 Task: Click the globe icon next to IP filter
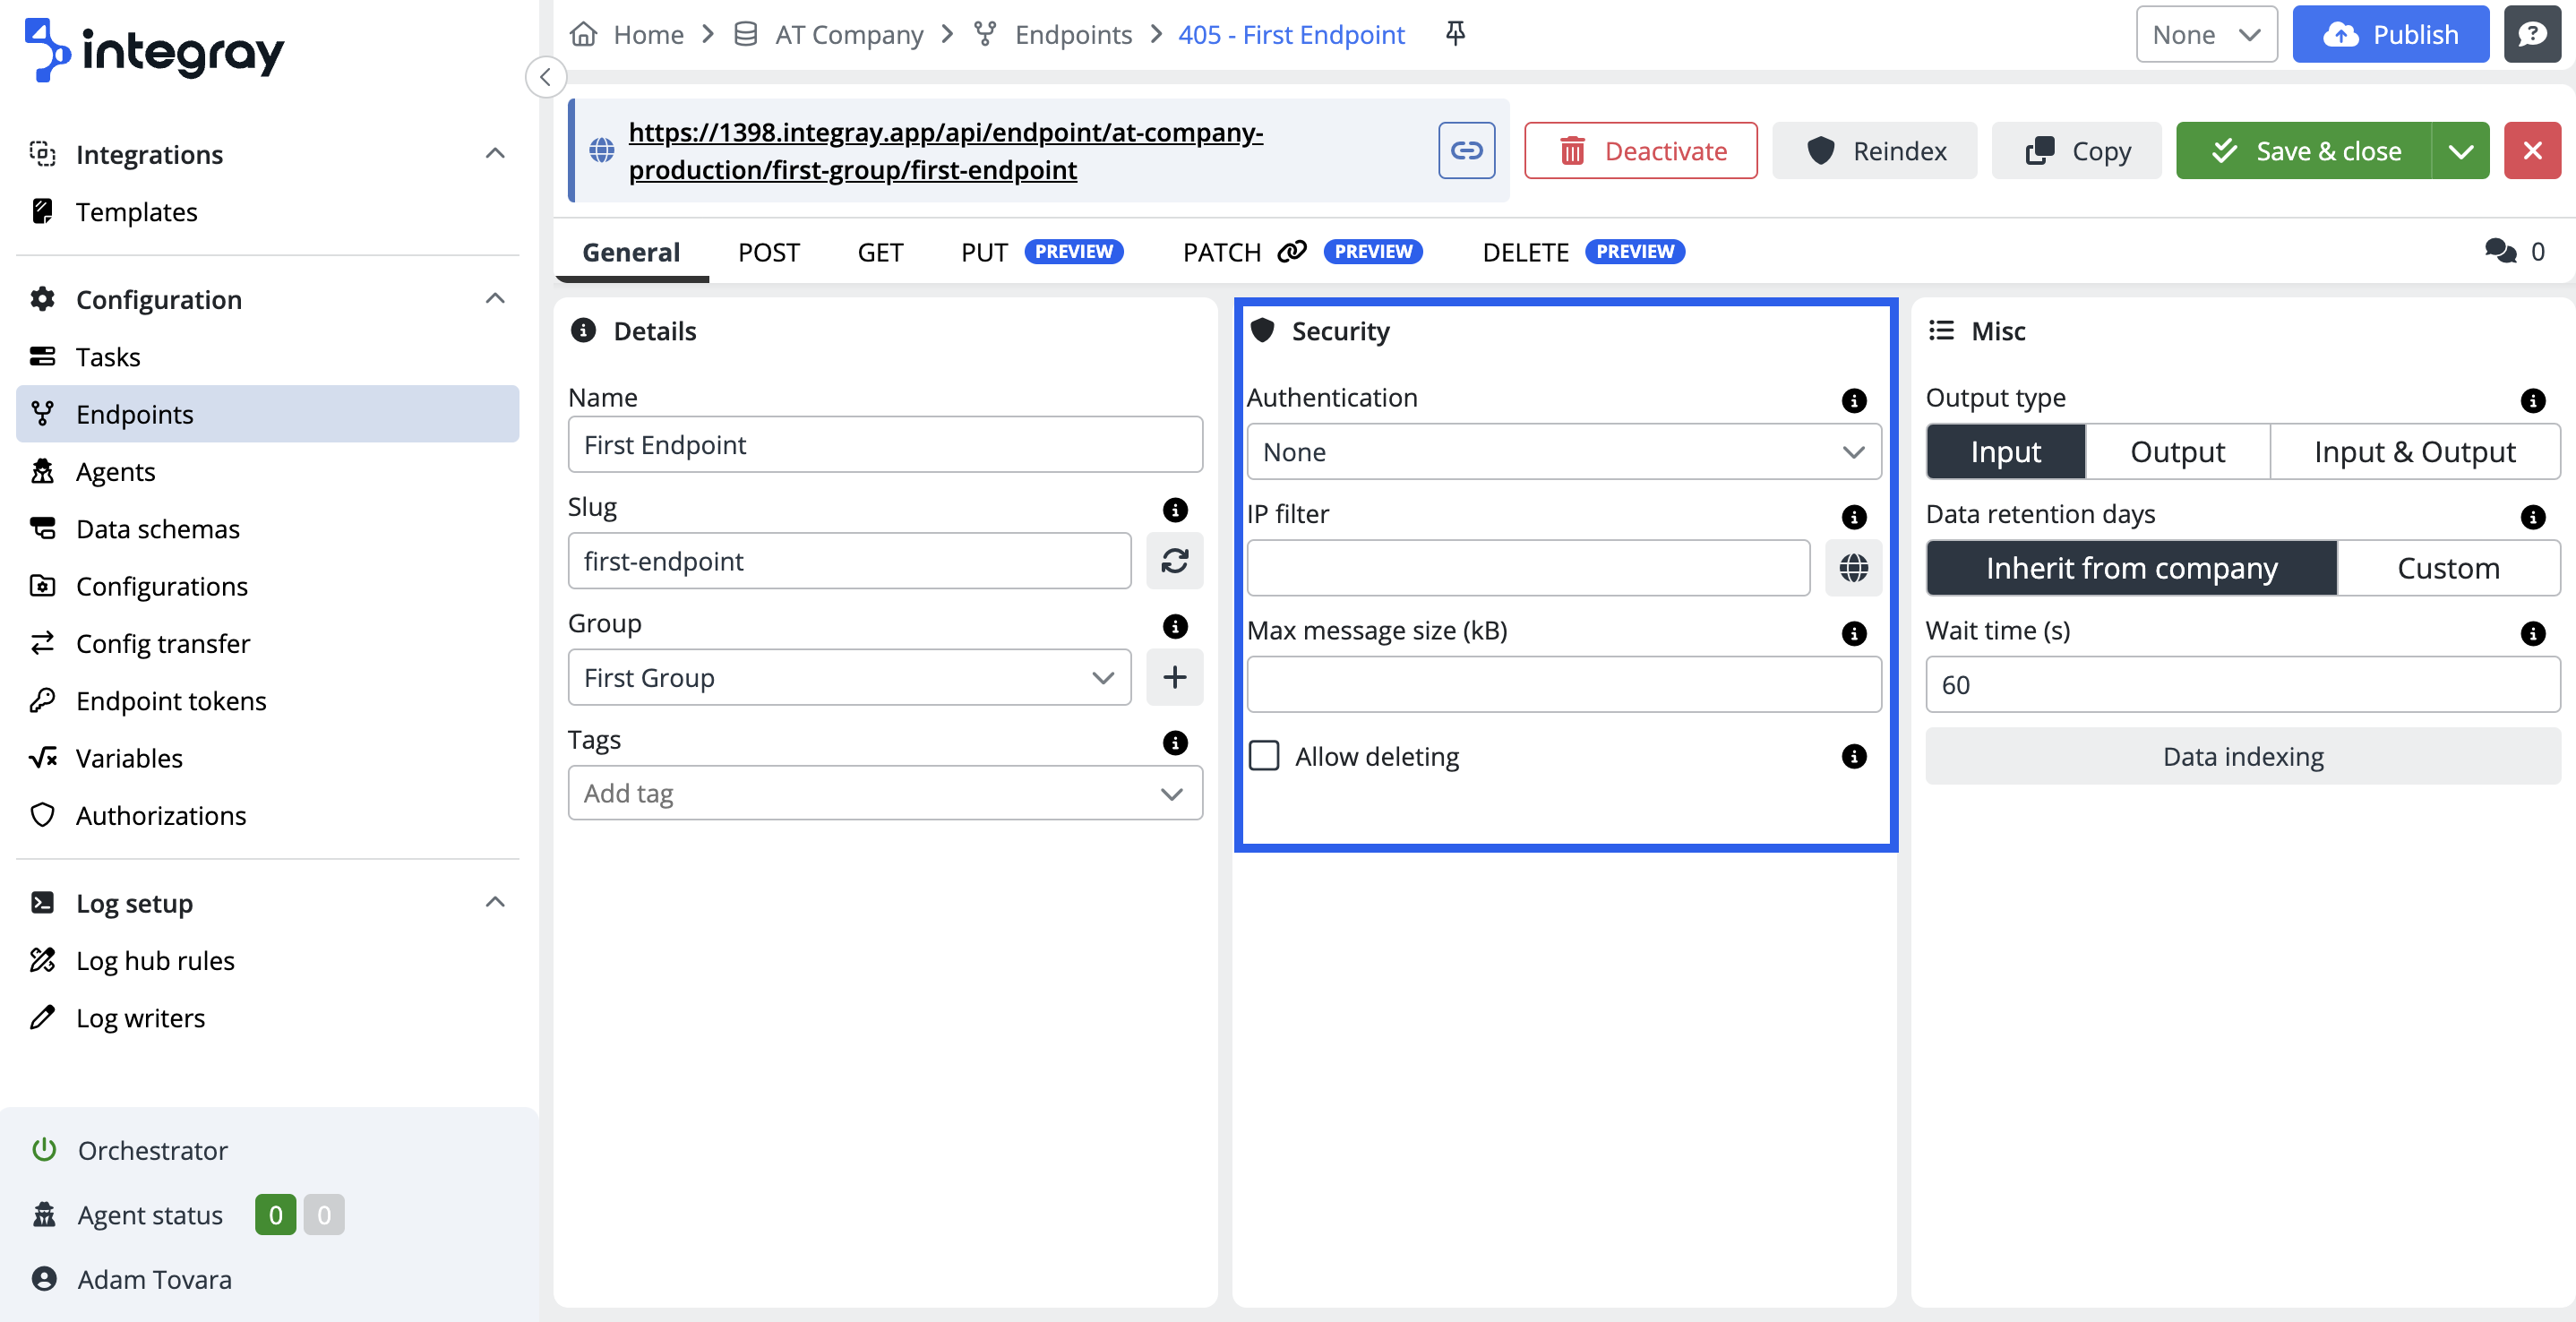point(1853,568)
